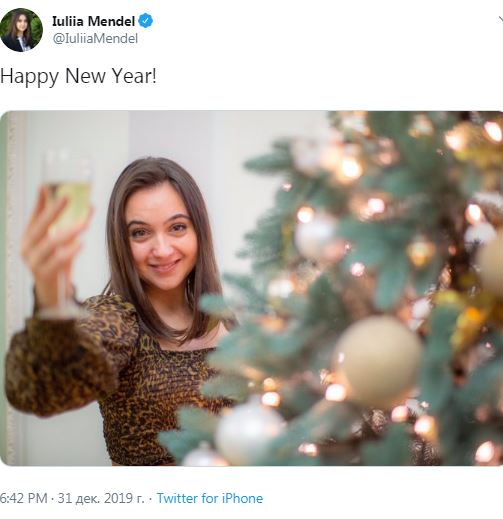Viewport: 503px width, 519px height.
Task: Select the Happy New Year! tweet text
Action: coord(78,76)
